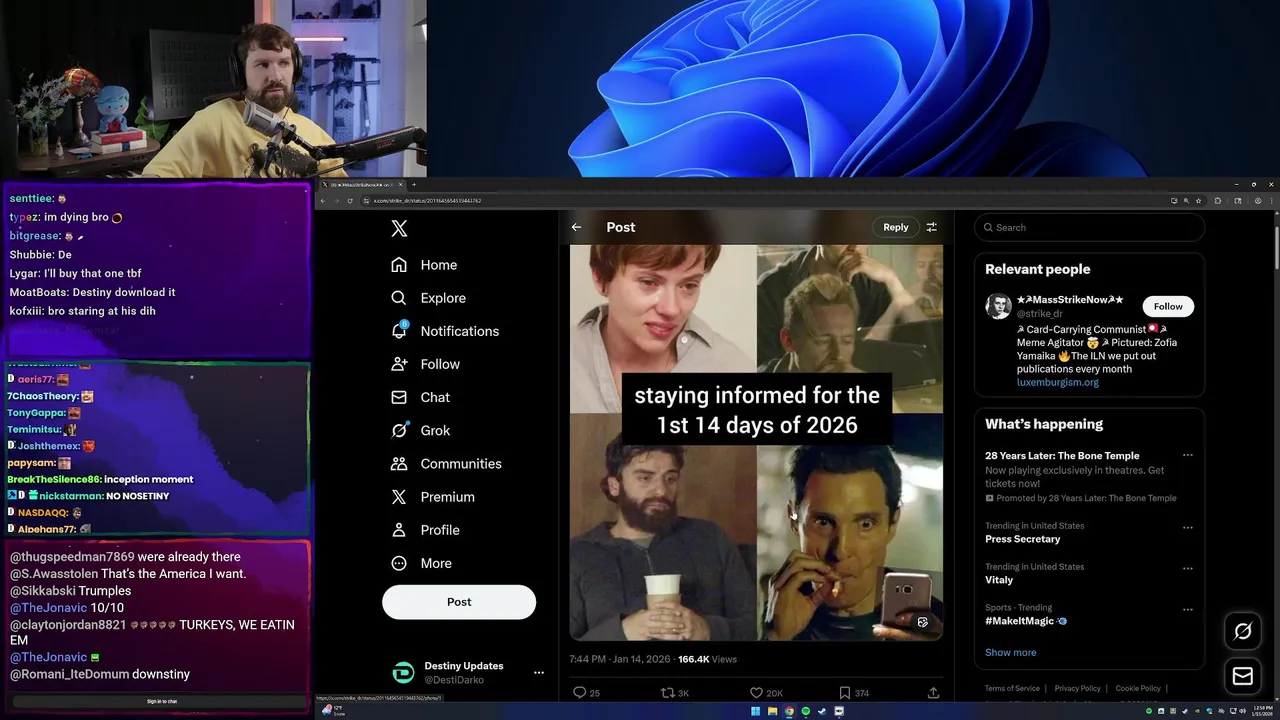Click the 166.4K Views count
Viewport: 1280px width, 720px height.
[x=707, y=659]
